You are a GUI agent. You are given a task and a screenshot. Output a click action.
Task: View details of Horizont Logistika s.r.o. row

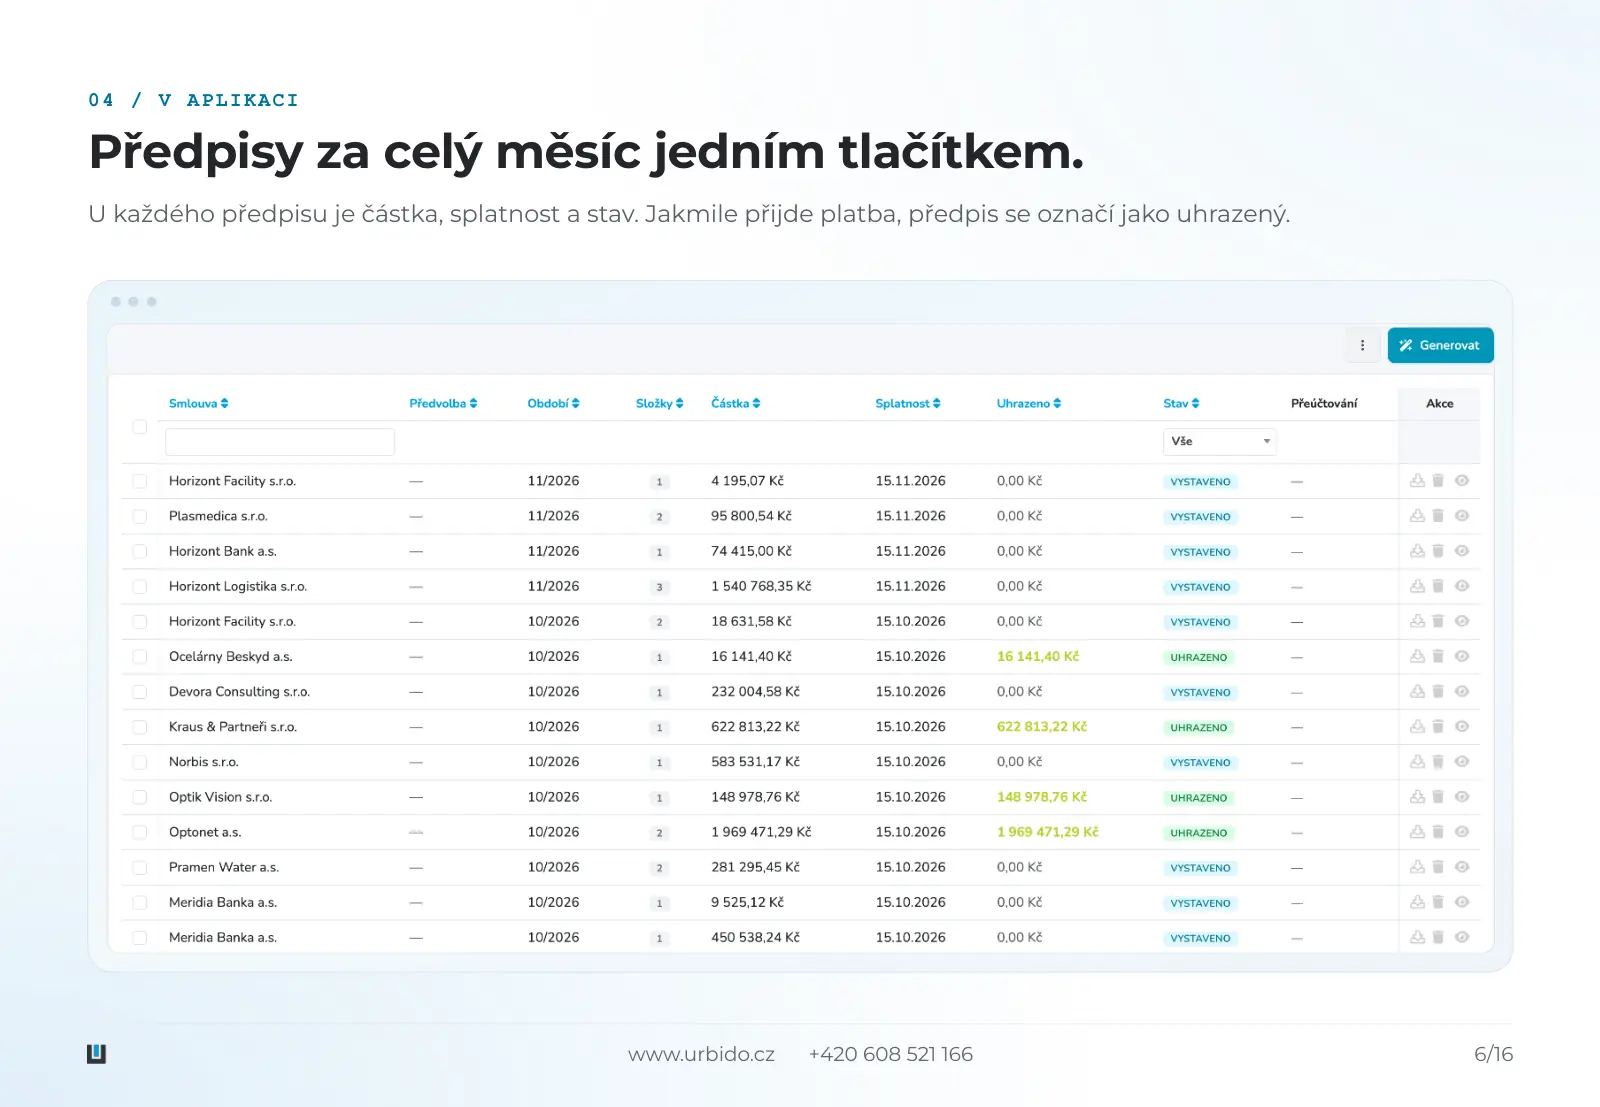(x=1462, y=586)
